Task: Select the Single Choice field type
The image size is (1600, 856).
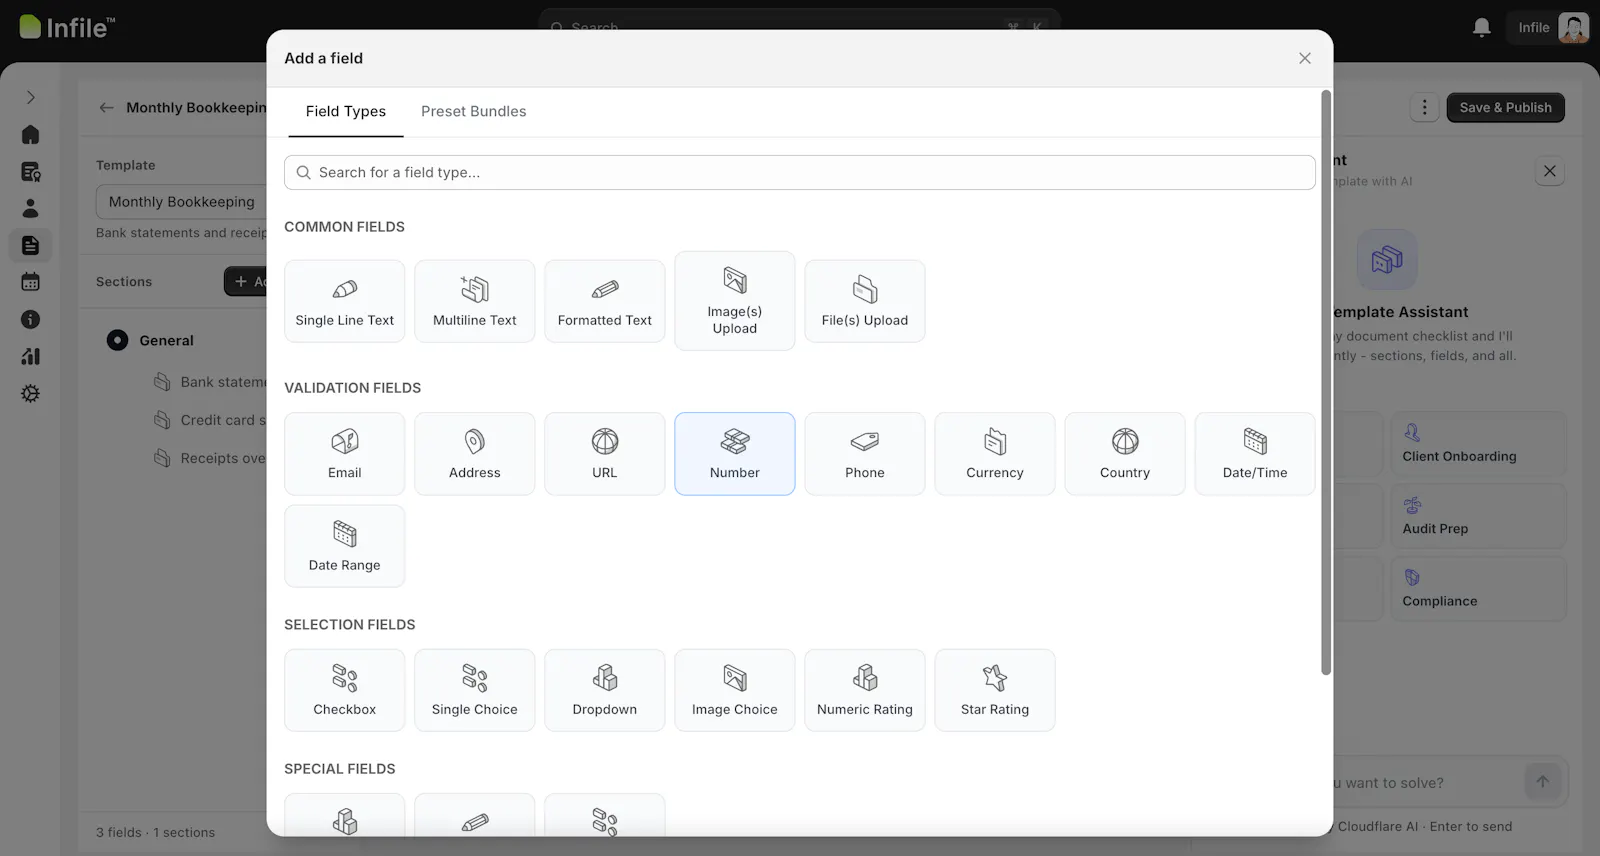Action: 474,690
